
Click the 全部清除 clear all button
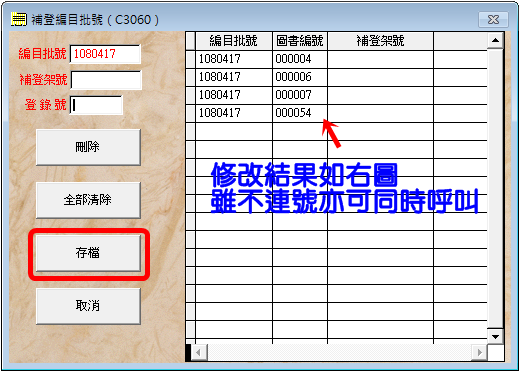point(88,200)
